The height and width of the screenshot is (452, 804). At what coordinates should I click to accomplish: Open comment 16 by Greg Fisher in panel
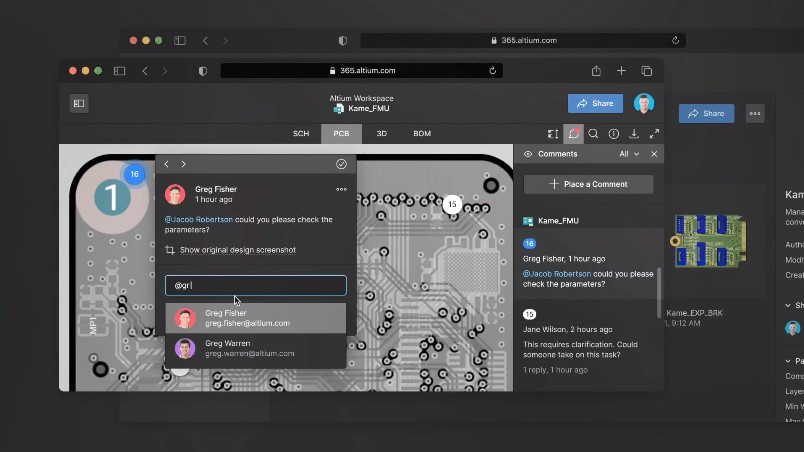point(588,261)
